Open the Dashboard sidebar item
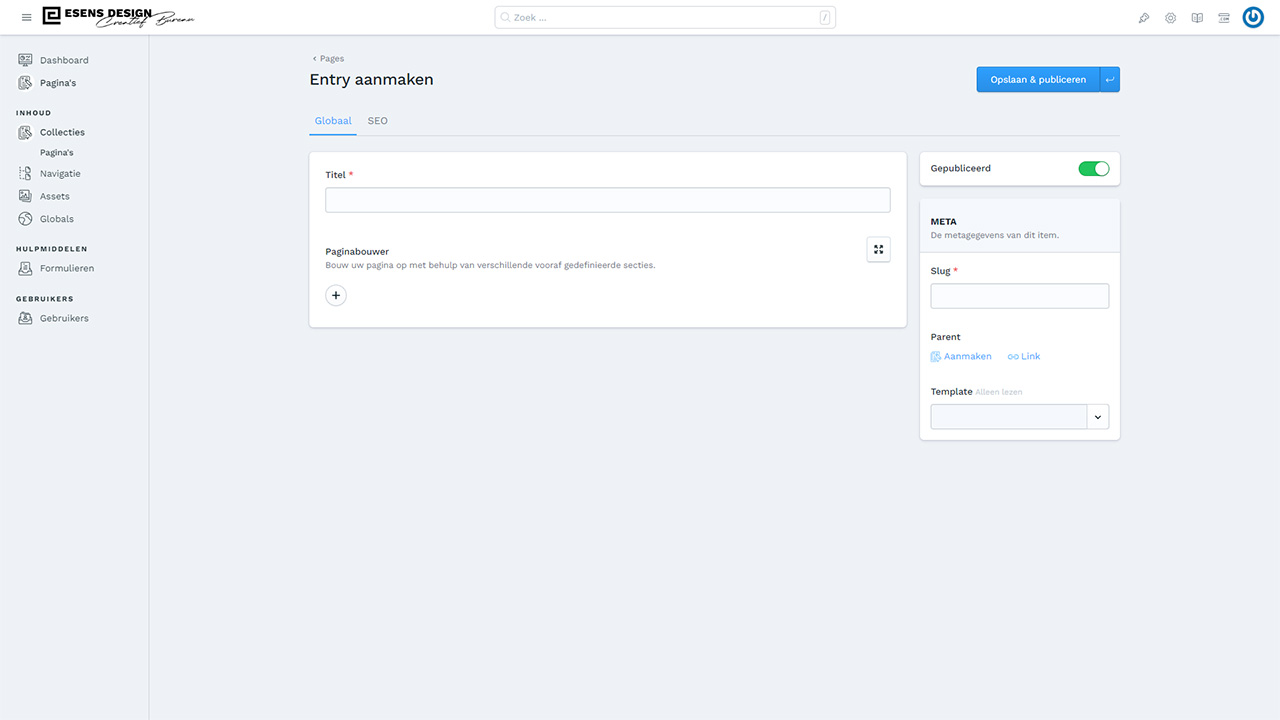This screenshot has height=720, width=1280. pos(64,60)
